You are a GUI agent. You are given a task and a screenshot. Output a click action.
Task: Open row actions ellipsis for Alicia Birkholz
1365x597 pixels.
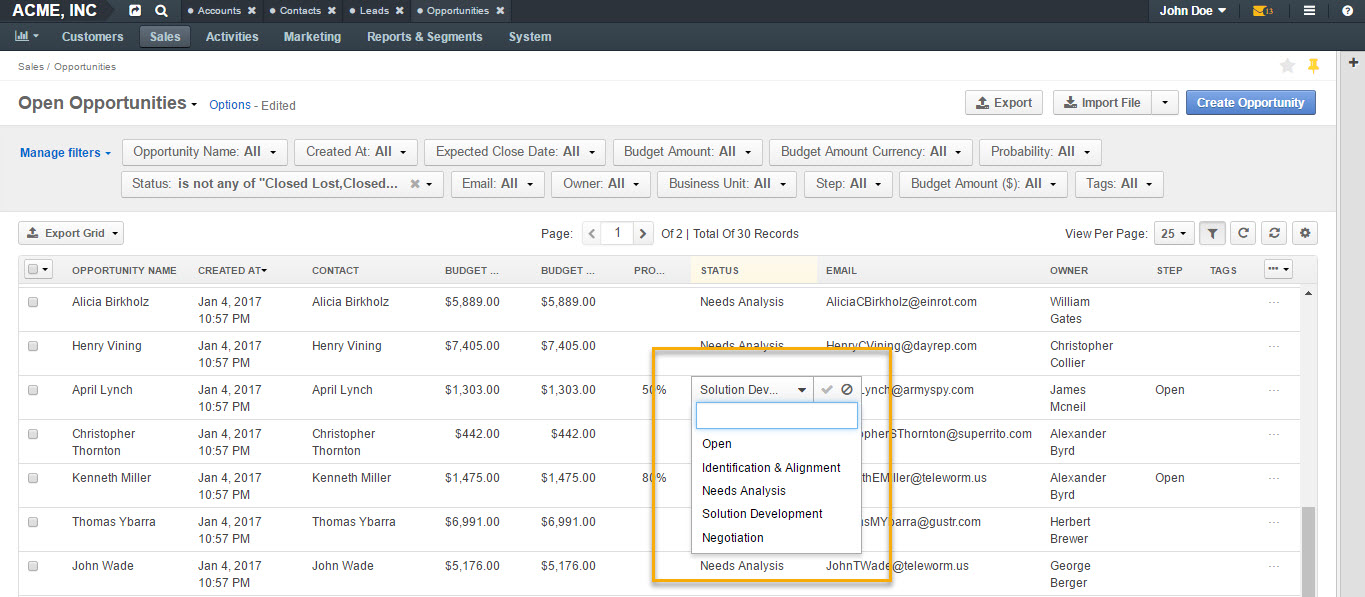click(1273, 302)
